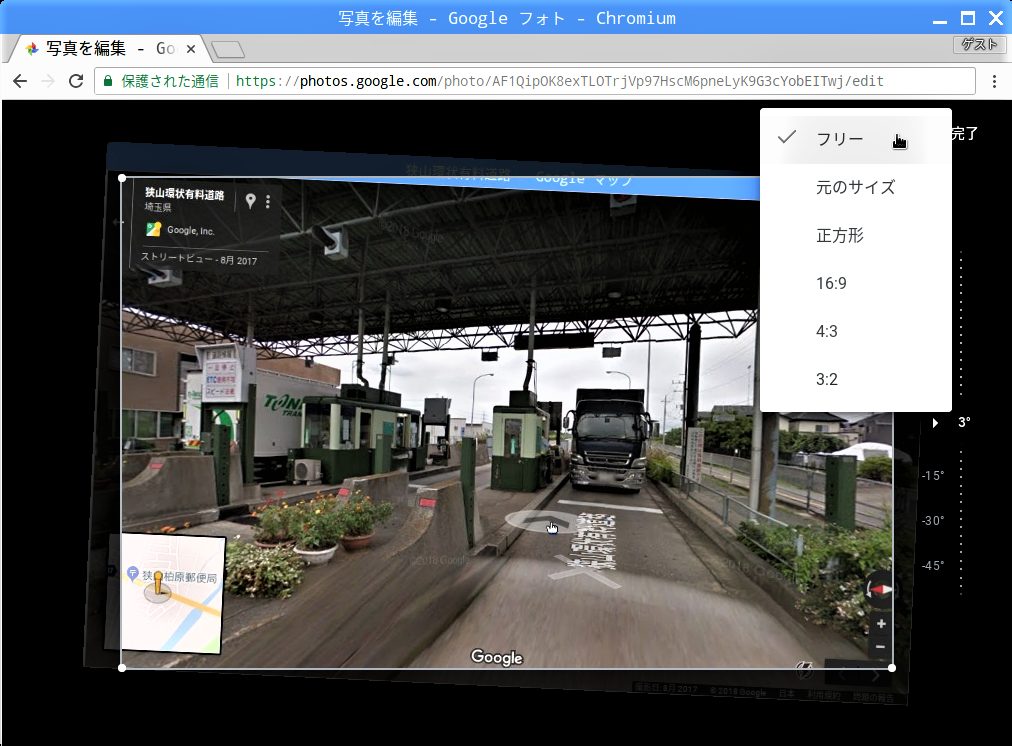Click the -15° mark on rotation dial
1012x746 pixels.
click(933, 476)
